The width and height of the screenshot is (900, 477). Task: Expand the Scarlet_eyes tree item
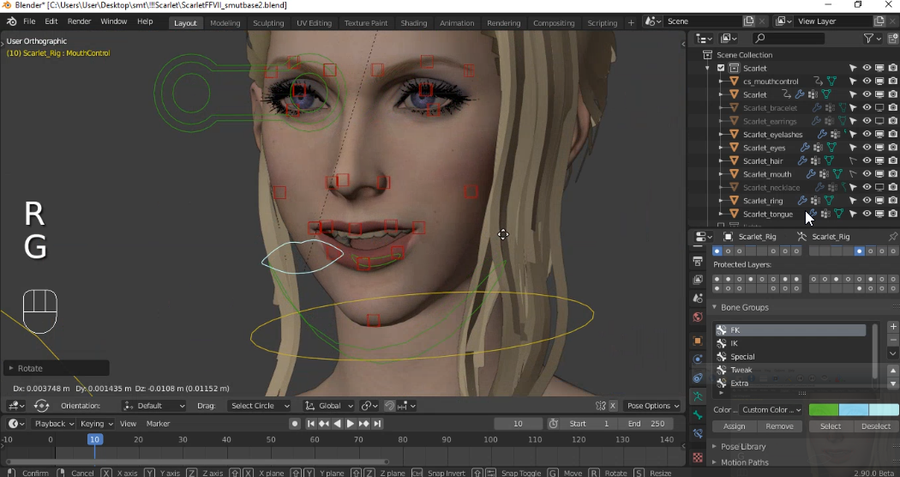tap(721, 148)
